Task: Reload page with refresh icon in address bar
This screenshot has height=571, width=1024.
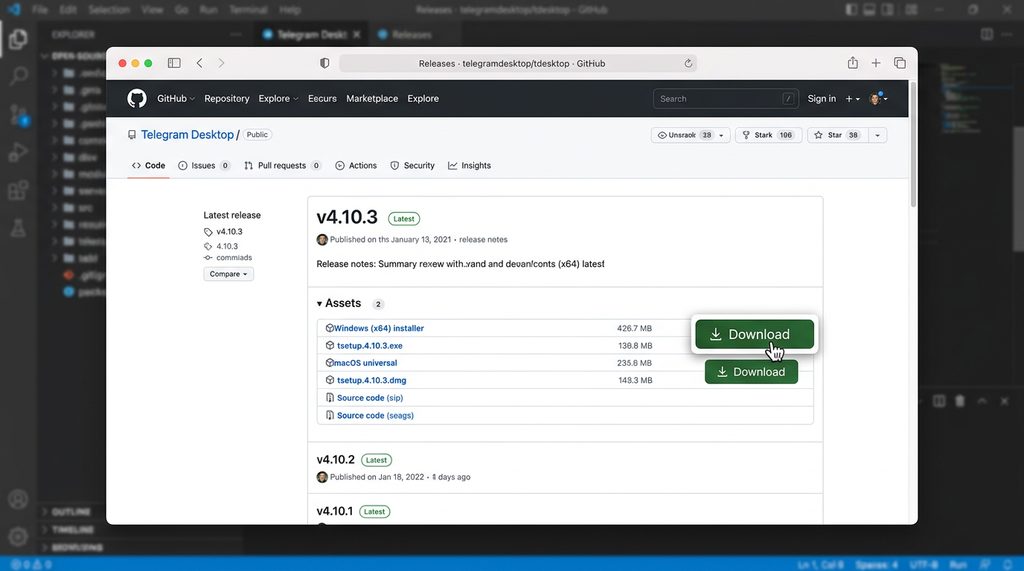Action: click(688, 63)
